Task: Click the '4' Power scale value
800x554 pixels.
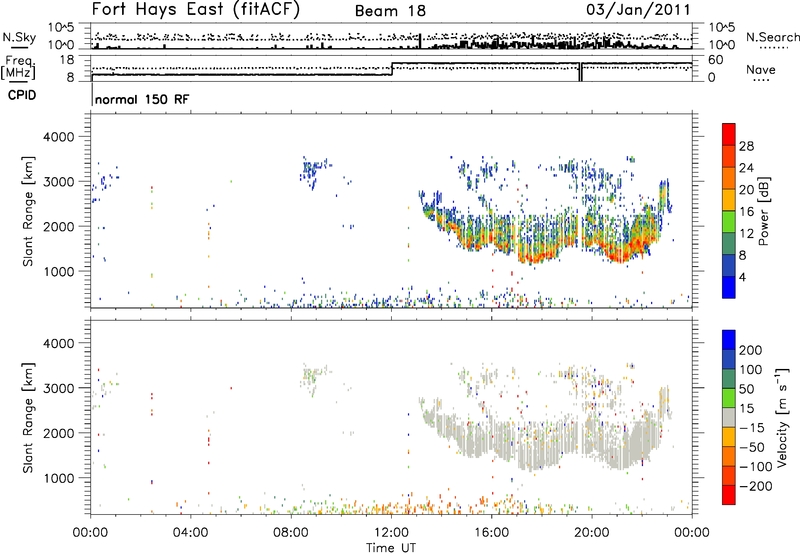Action: (743, 277)
